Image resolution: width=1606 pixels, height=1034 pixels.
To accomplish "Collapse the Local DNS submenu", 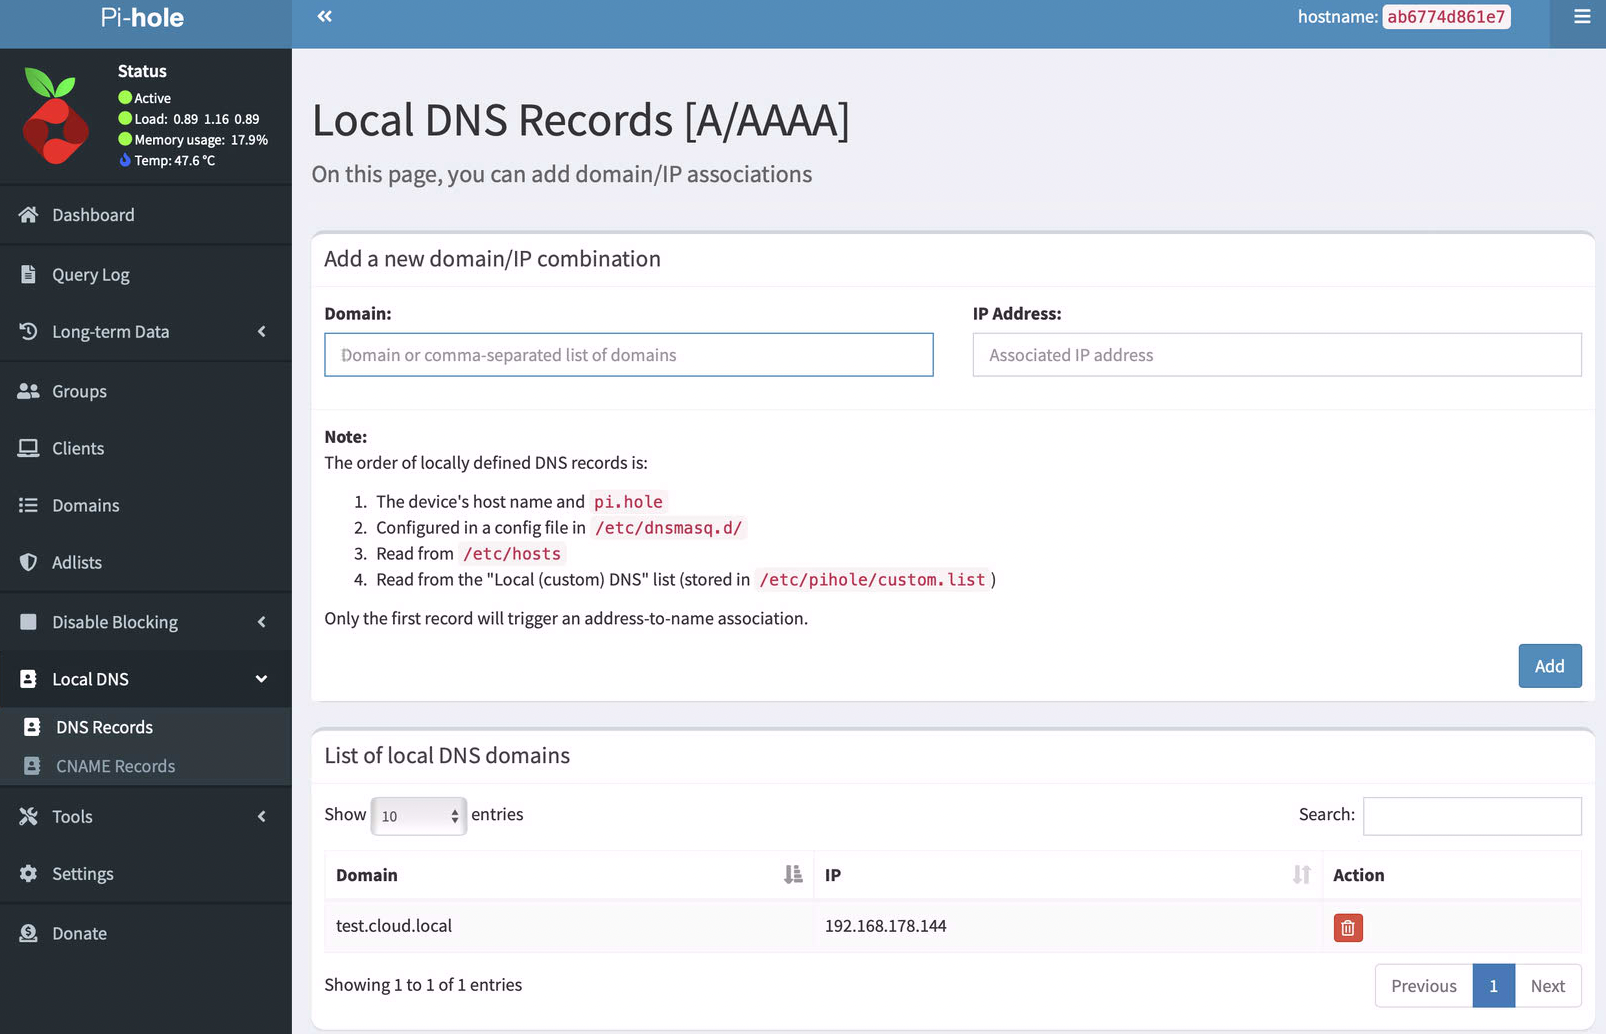I will point(262,679).
